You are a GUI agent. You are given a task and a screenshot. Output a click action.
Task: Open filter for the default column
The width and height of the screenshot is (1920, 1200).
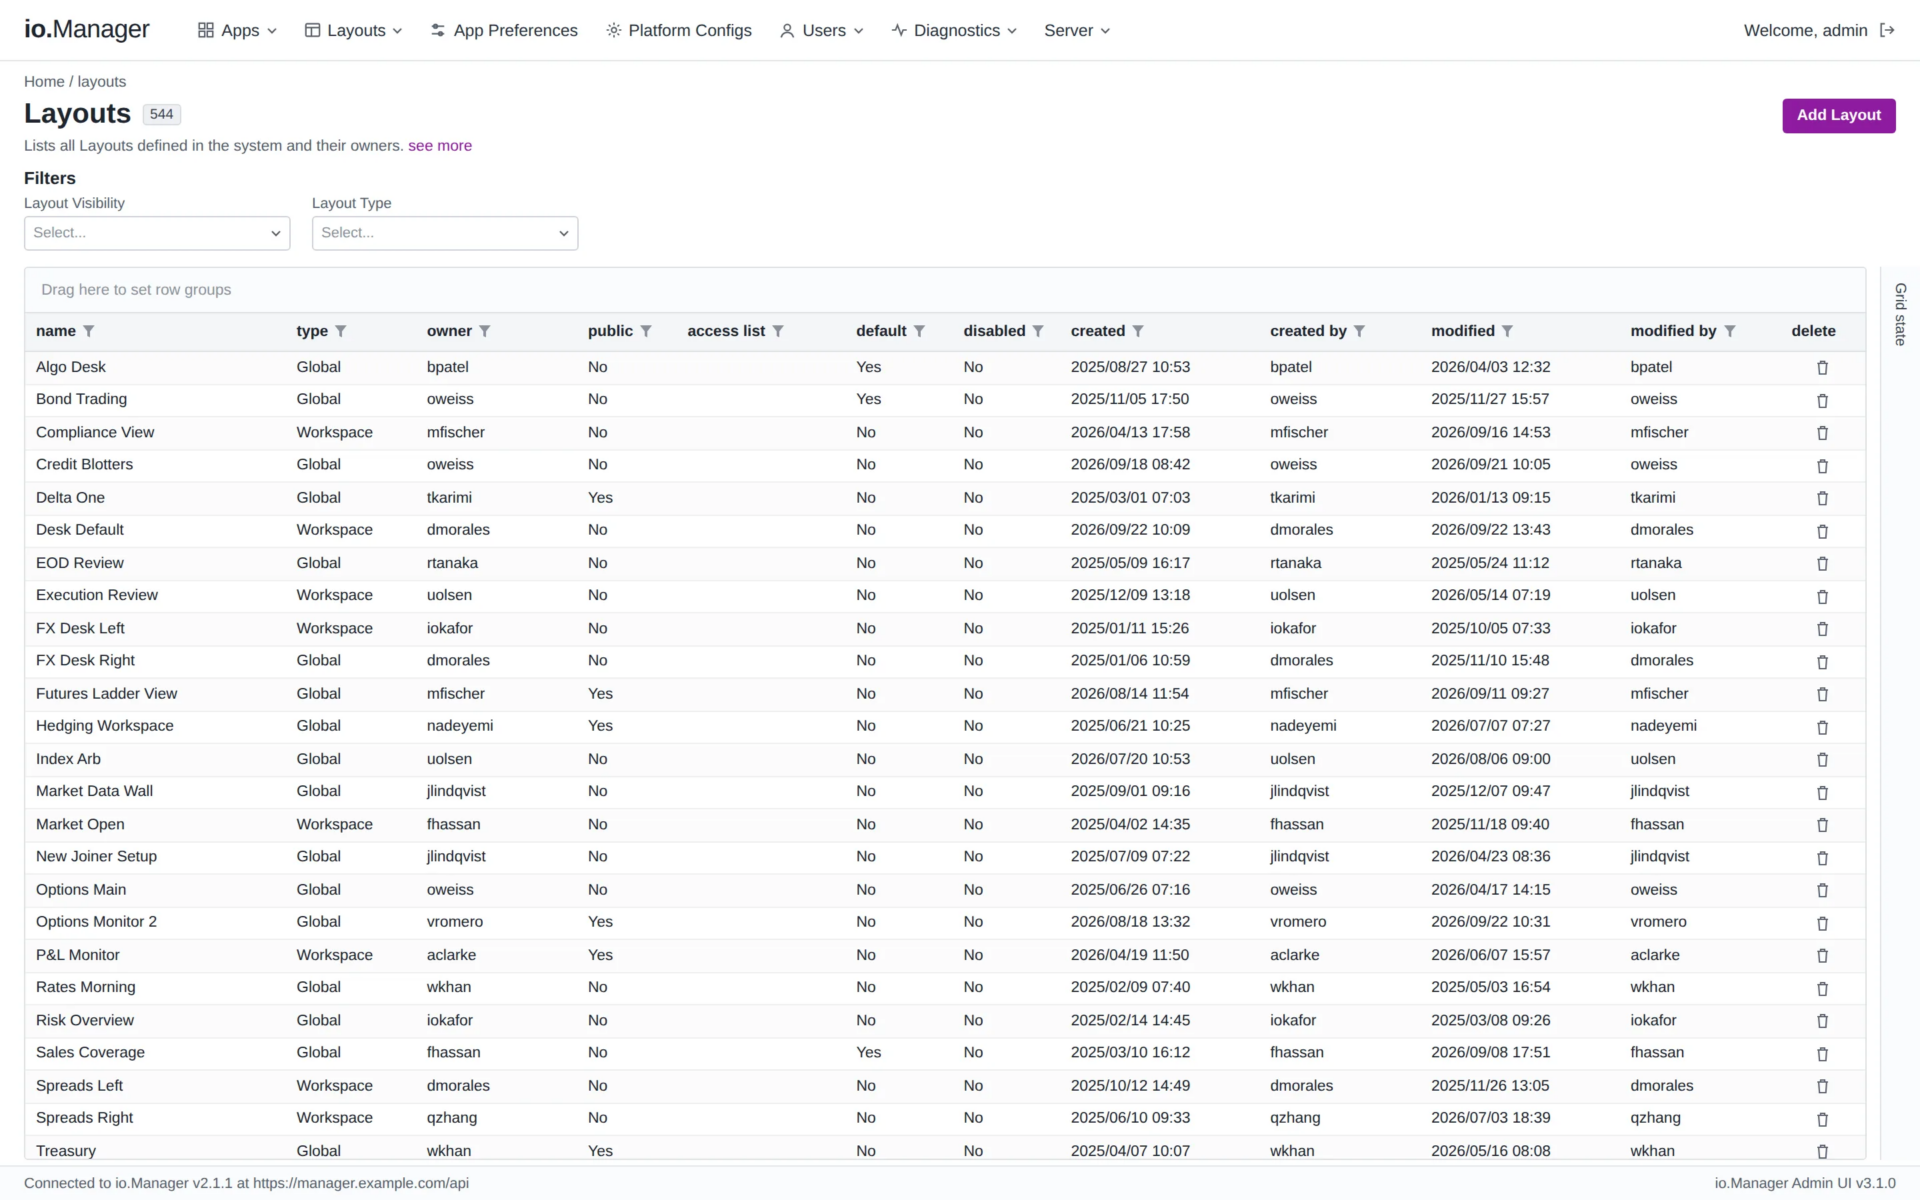pos(919,331)
